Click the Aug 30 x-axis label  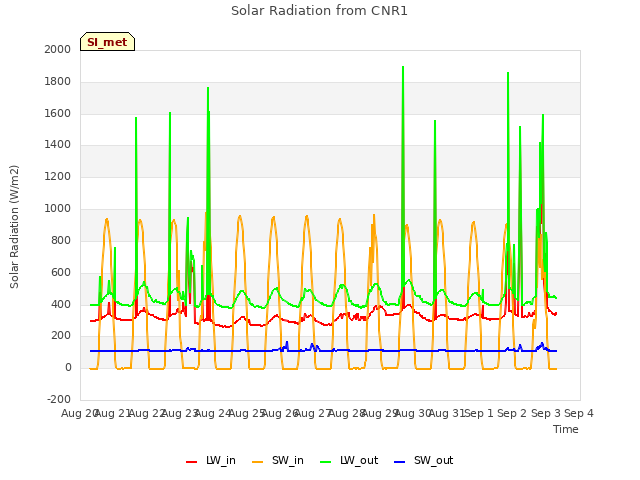[x=413, y=413]
